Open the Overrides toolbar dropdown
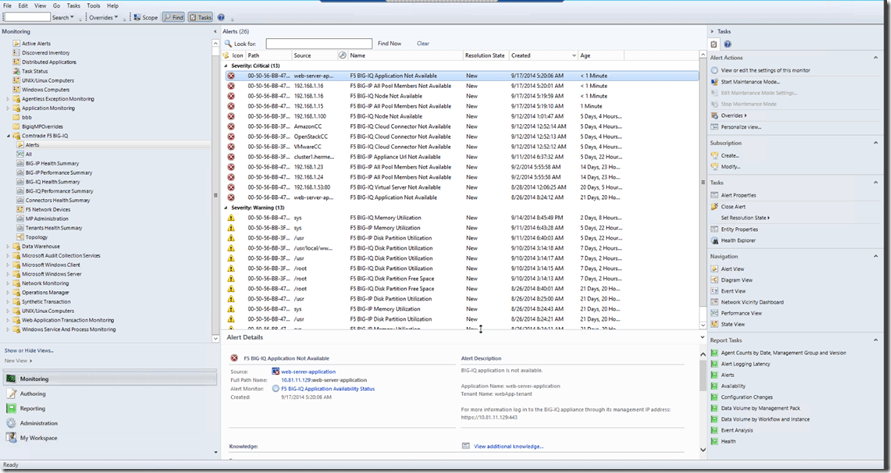The image size is (891, 473). [103, 17]
